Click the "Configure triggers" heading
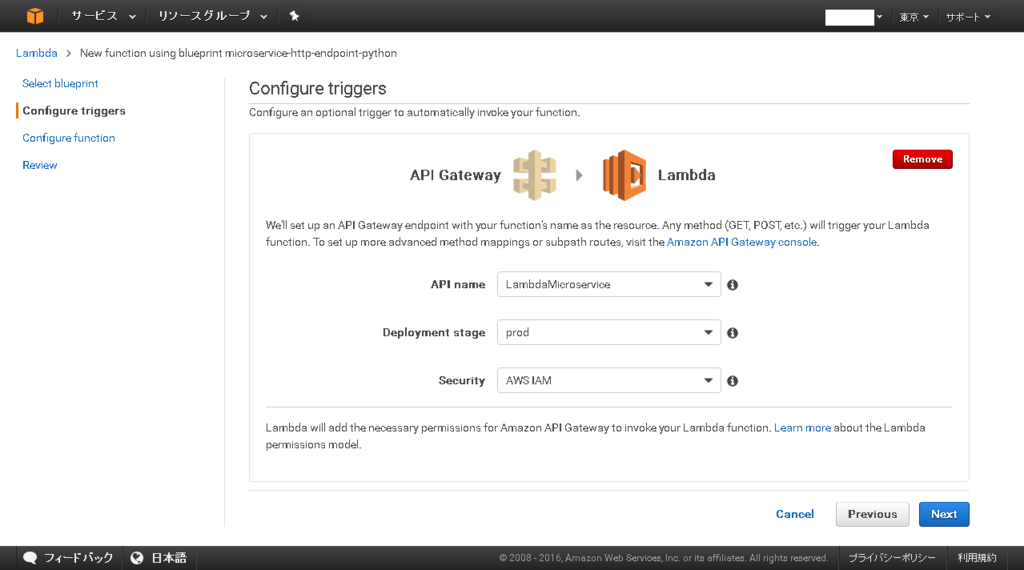The image size is (1024, 570). (x=317, y=88)
